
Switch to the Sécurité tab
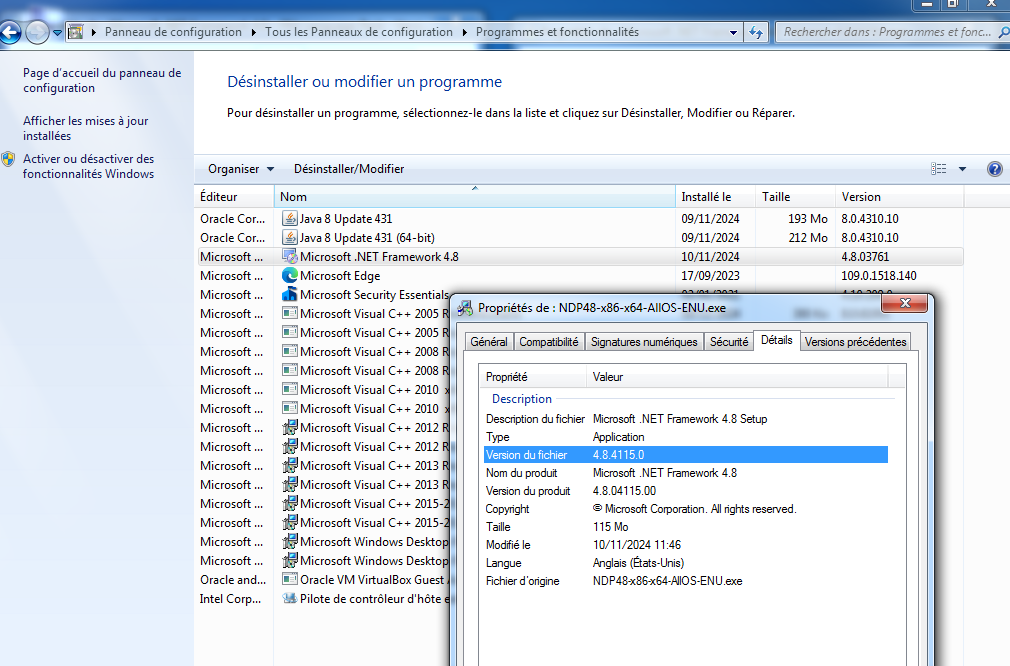point(729,342)
